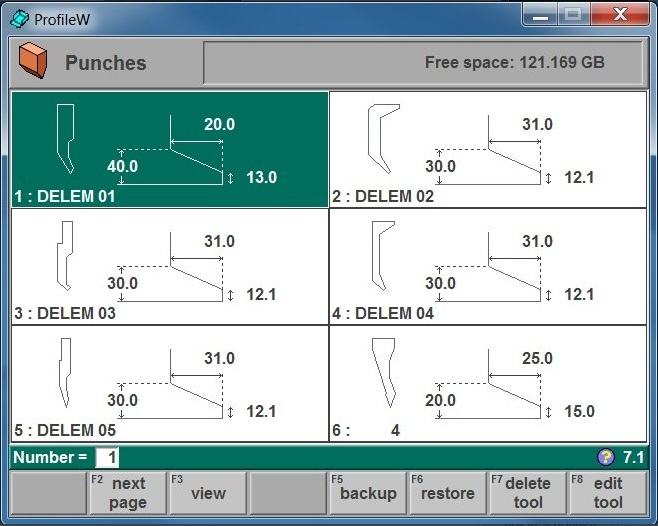Click the ProfileW title bar app icon
This screenshot has width=658, height=526.
18,16
